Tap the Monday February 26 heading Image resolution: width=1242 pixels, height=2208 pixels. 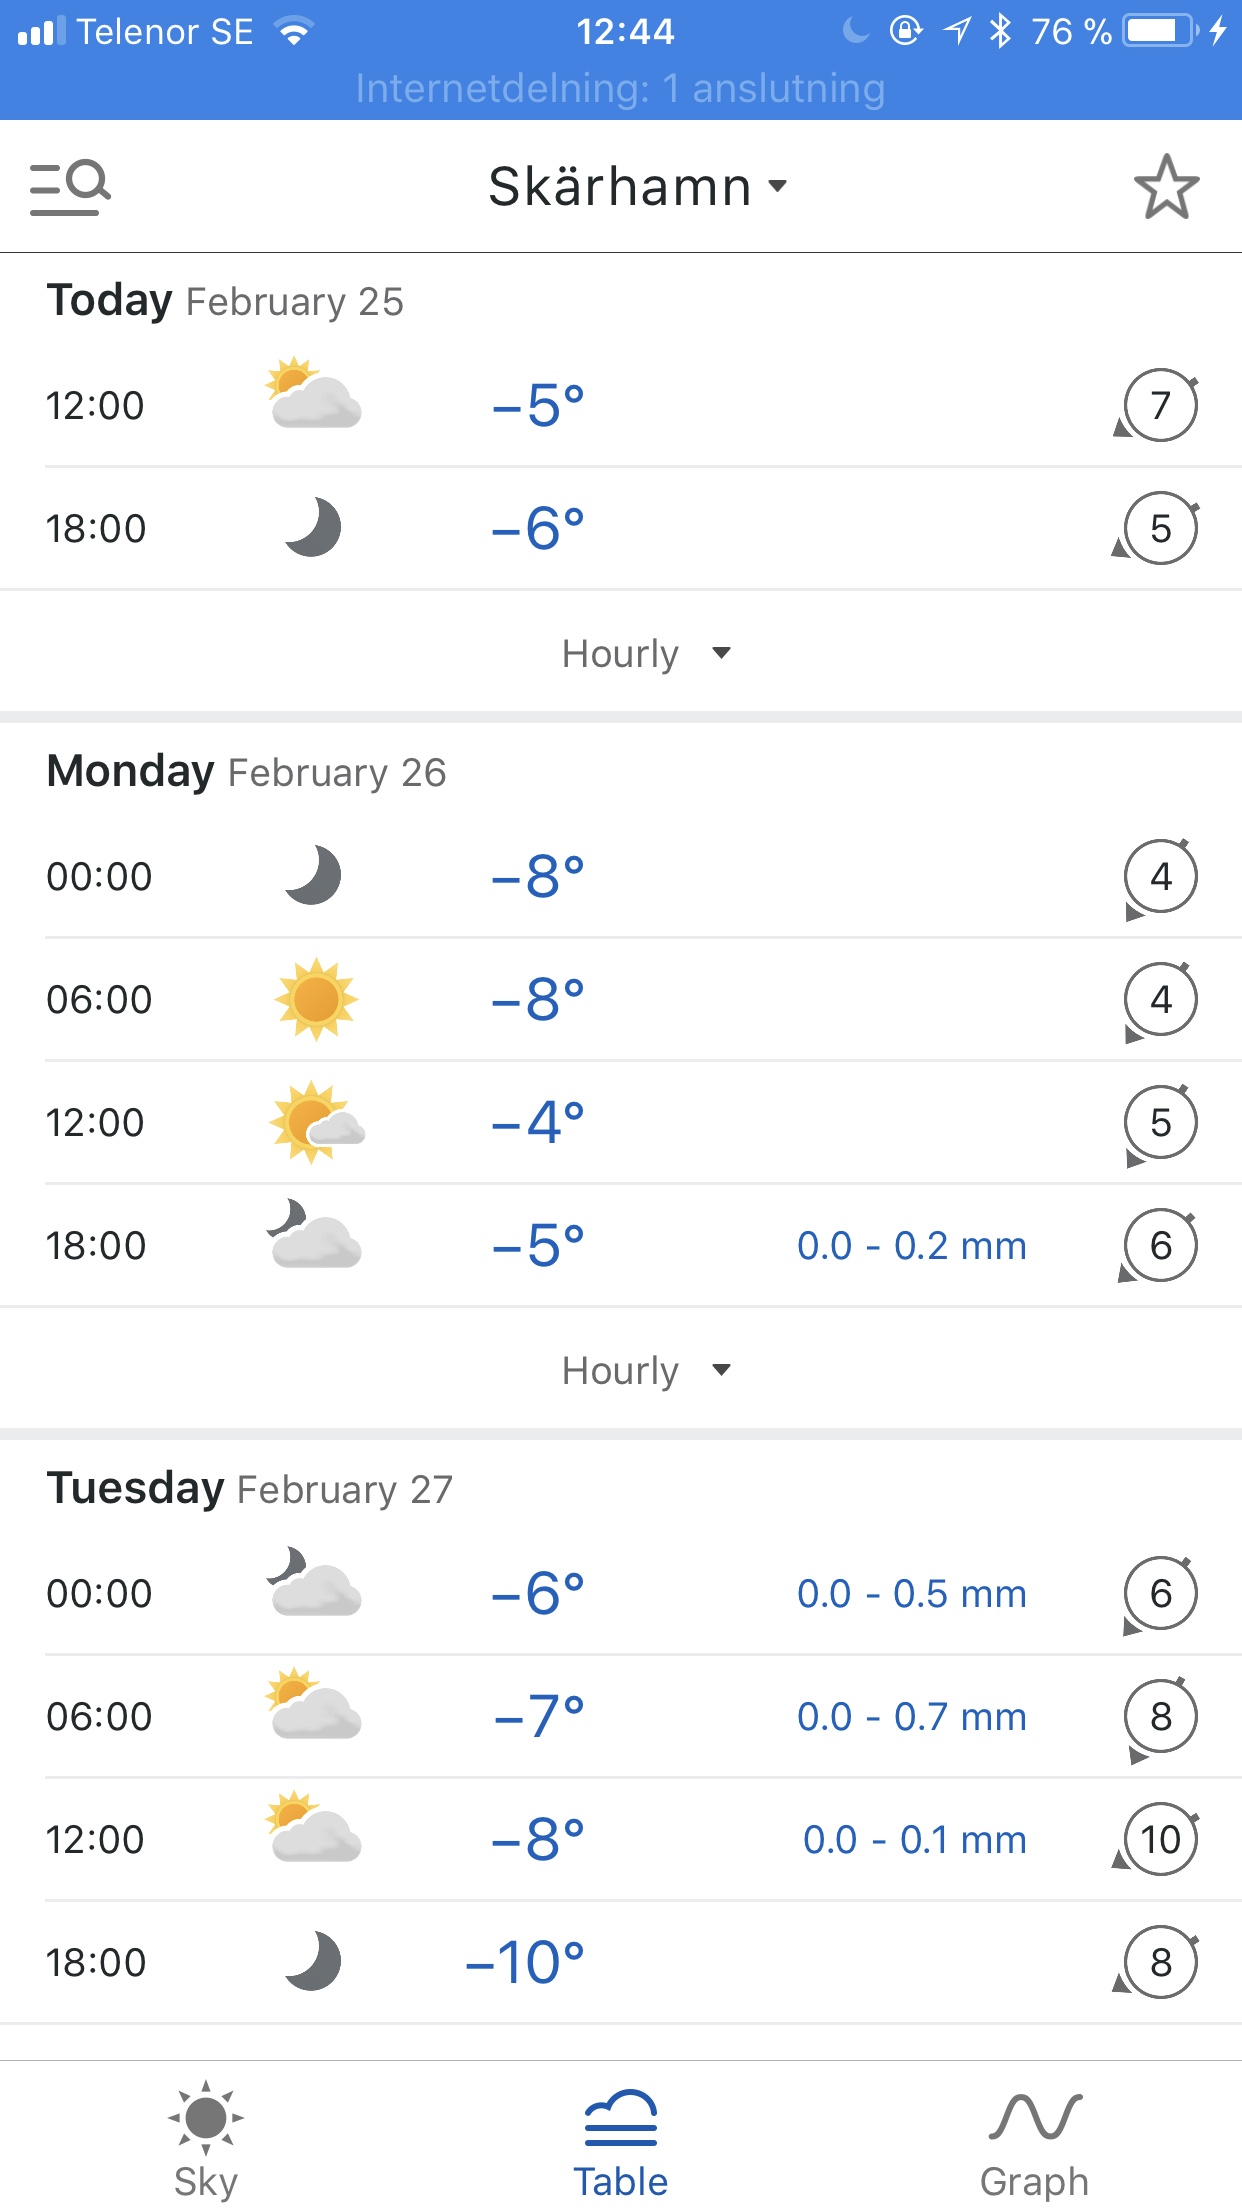click(246, 772)
